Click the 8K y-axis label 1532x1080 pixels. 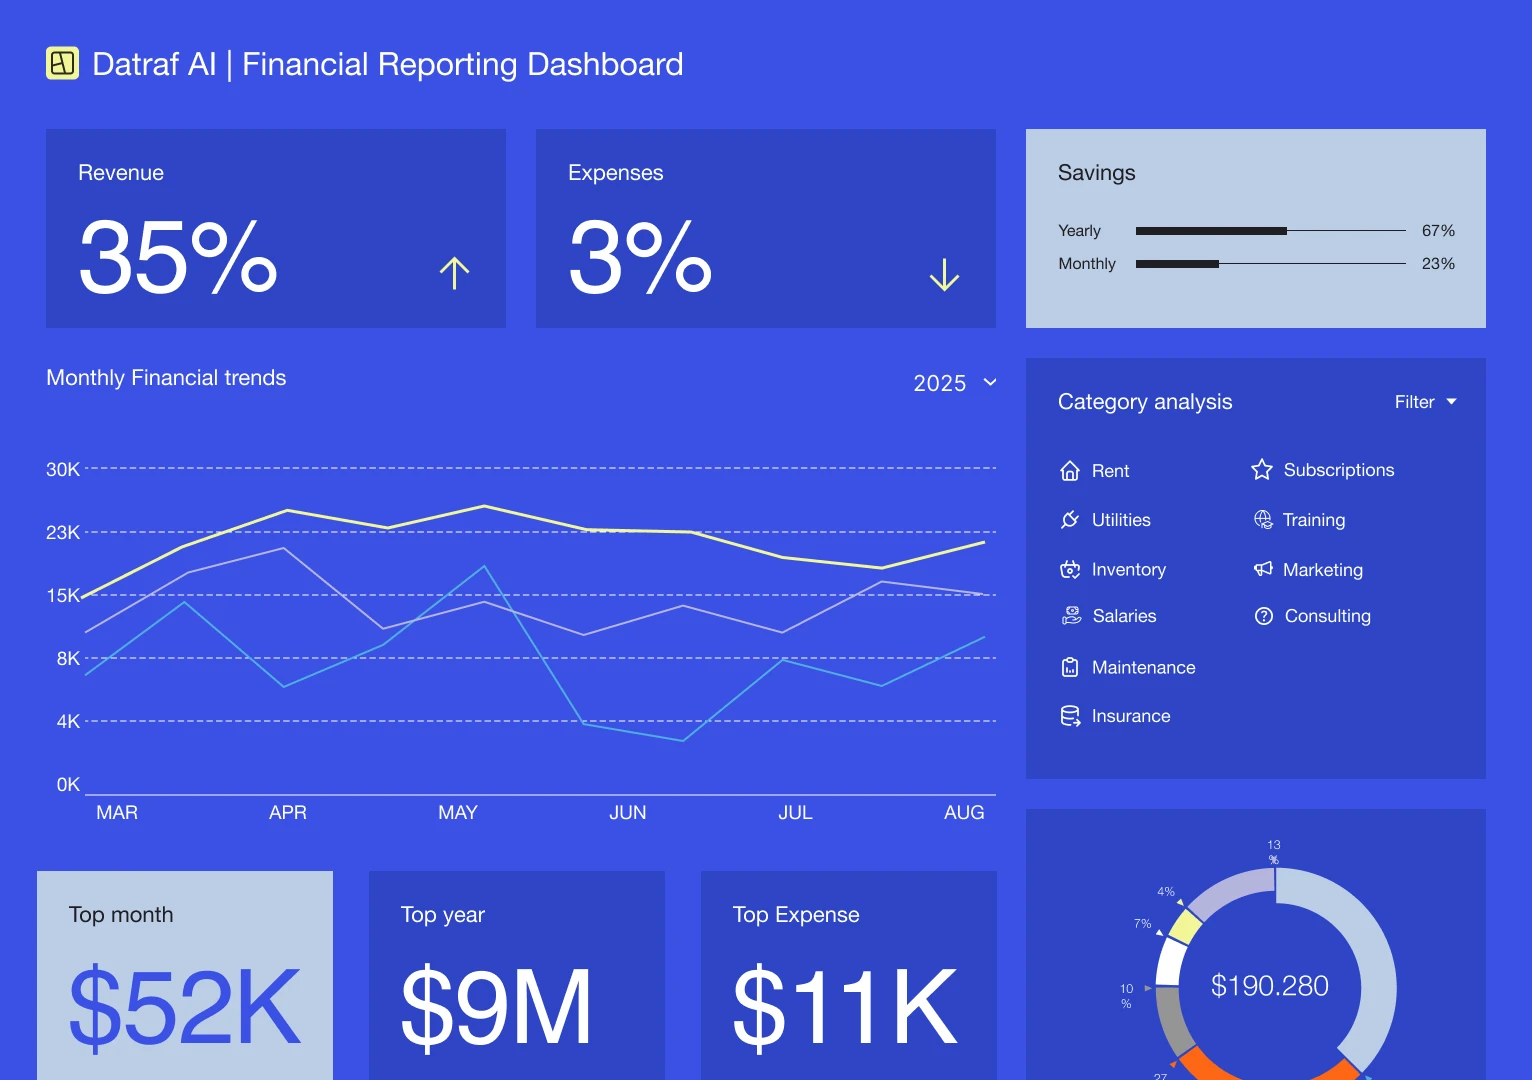click(x=68, y=658)
